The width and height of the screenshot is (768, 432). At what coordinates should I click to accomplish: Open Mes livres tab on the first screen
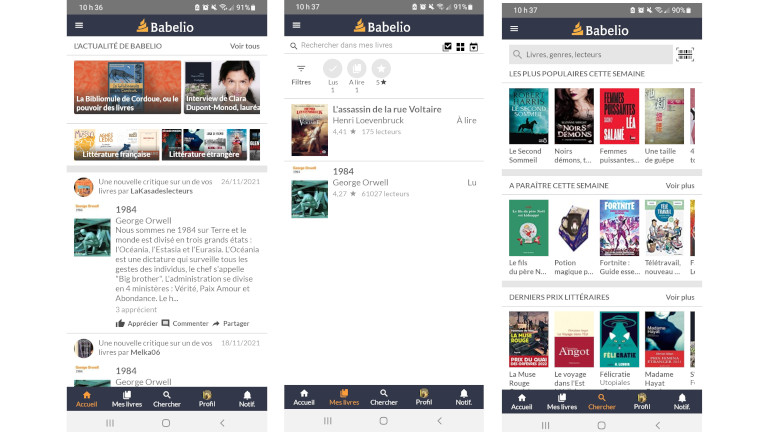pos(127,399)
